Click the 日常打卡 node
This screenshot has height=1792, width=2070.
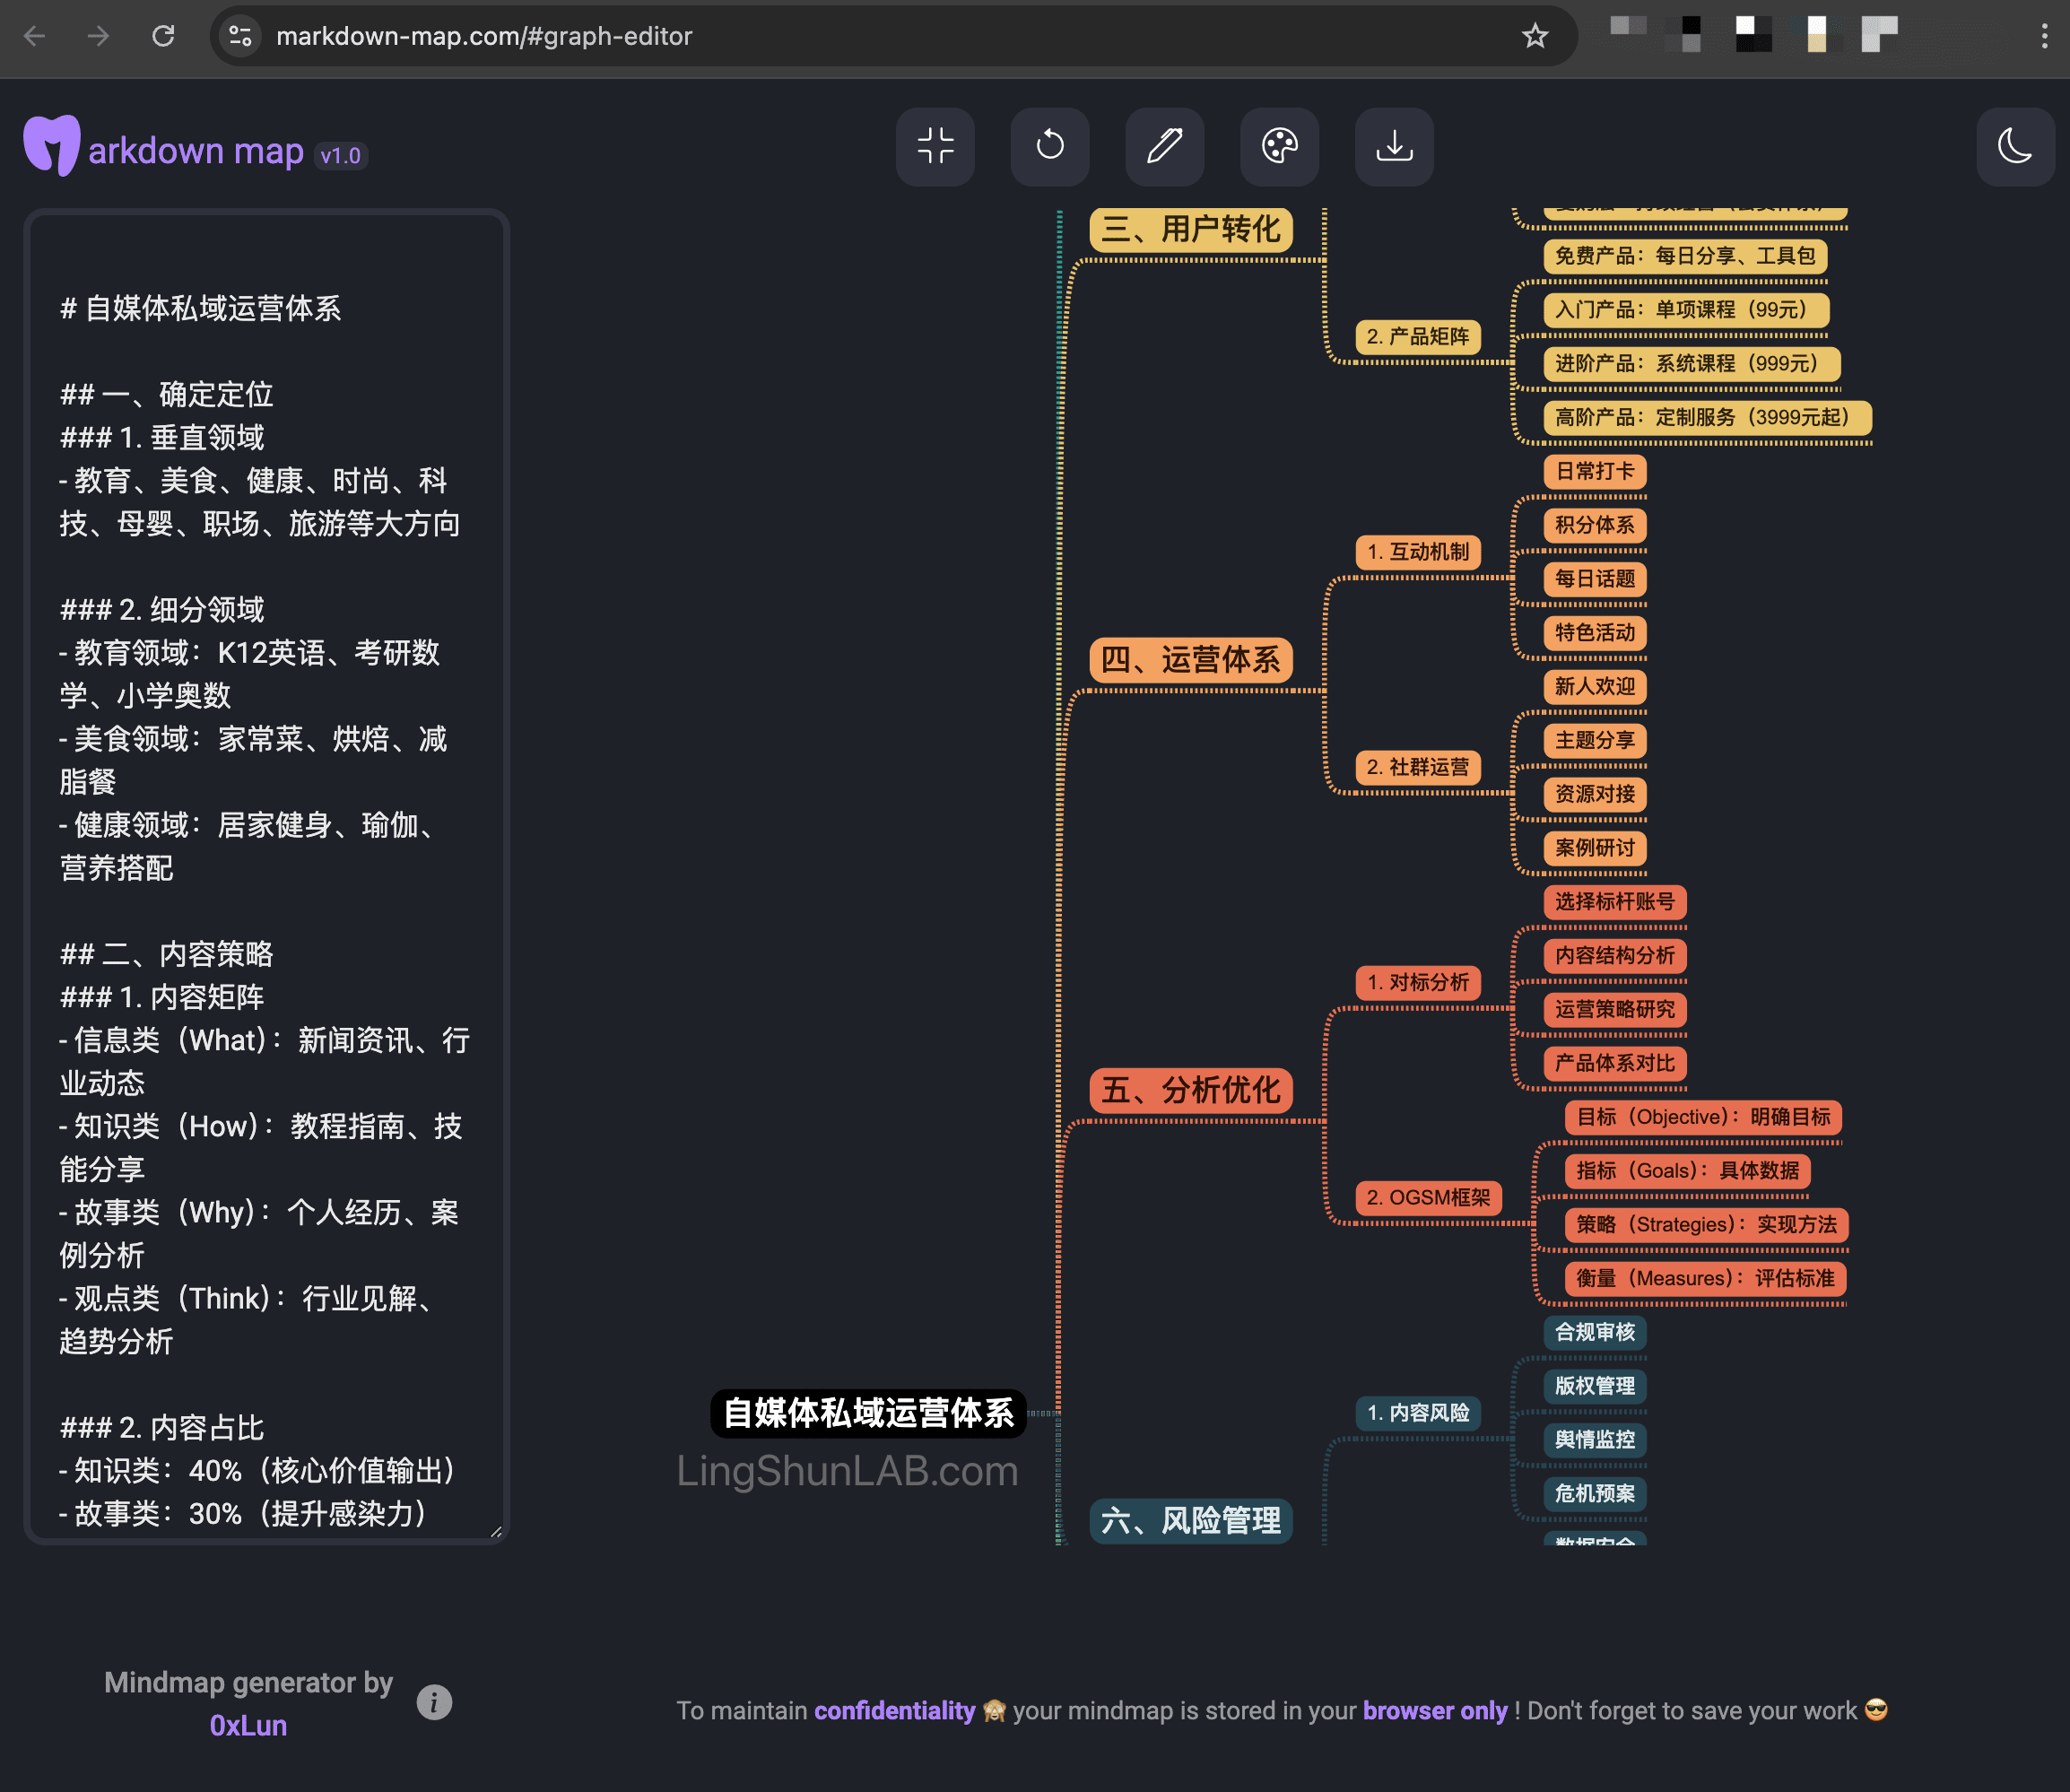1595,472
